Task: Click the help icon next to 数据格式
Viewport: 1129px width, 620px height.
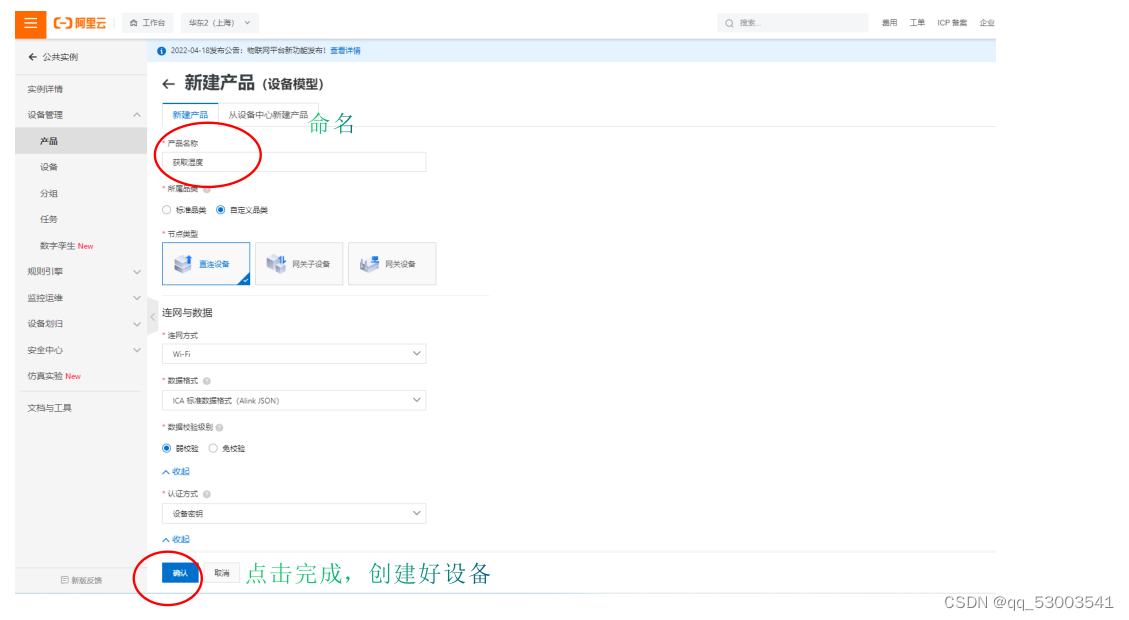Action: click(x=207, y=381)
